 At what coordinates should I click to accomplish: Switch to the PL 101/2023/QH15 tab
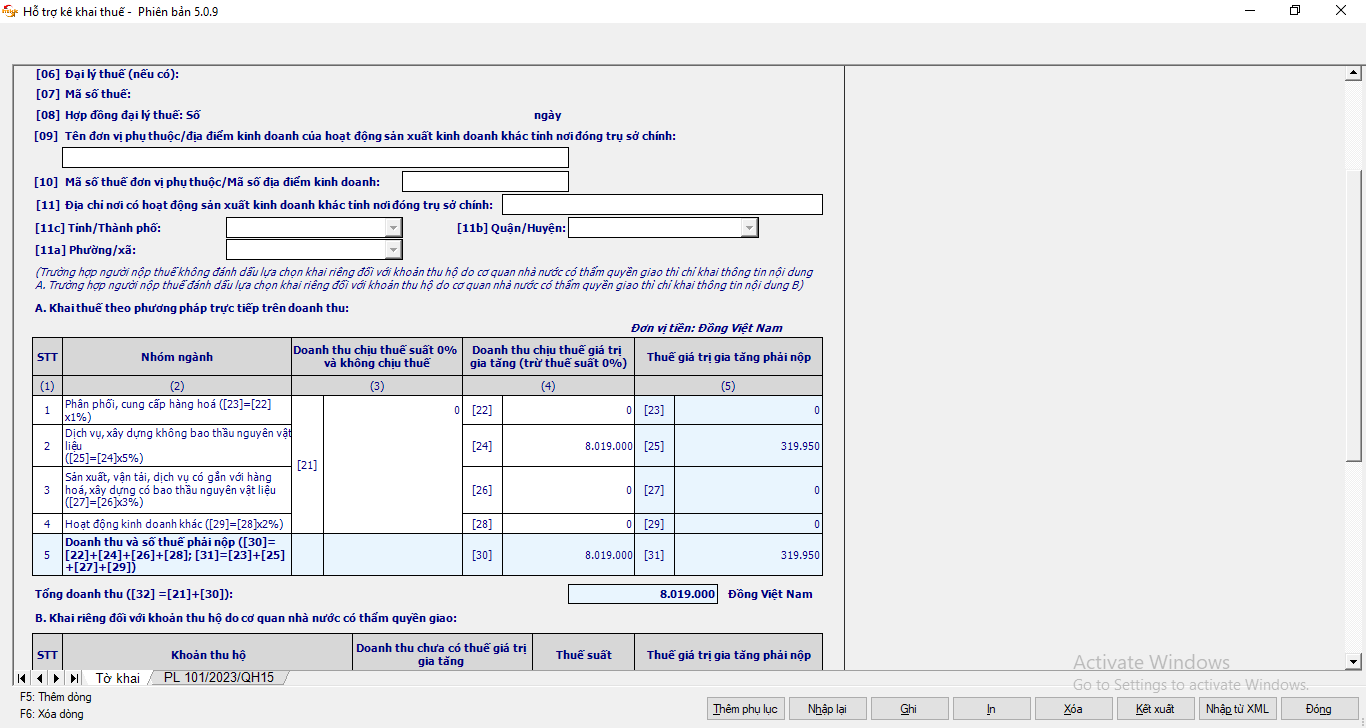219,678
